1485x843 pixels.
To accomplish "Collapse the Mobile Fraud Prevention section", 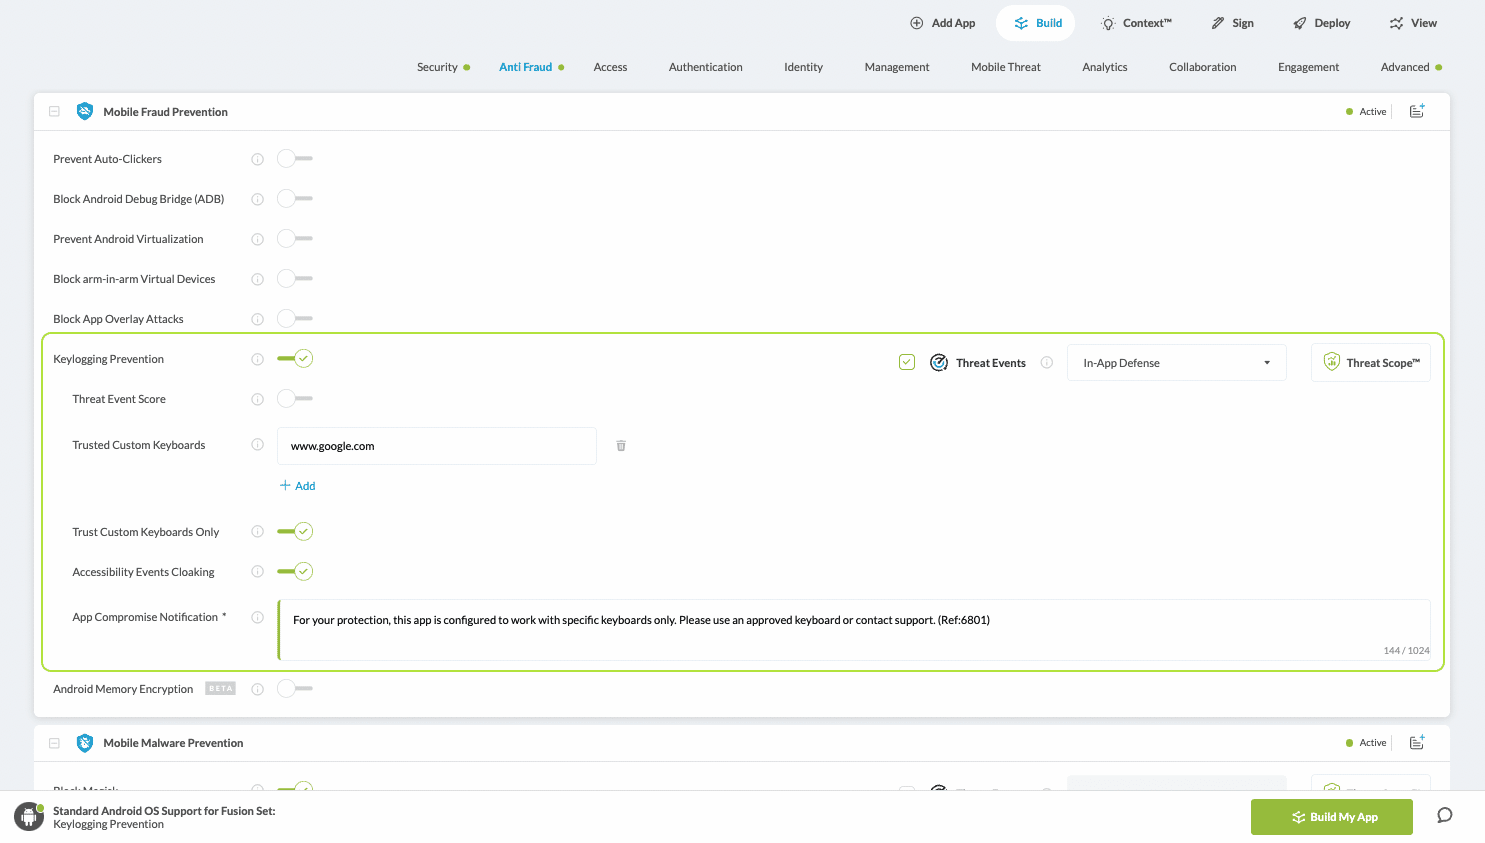I will click(55, 112).
